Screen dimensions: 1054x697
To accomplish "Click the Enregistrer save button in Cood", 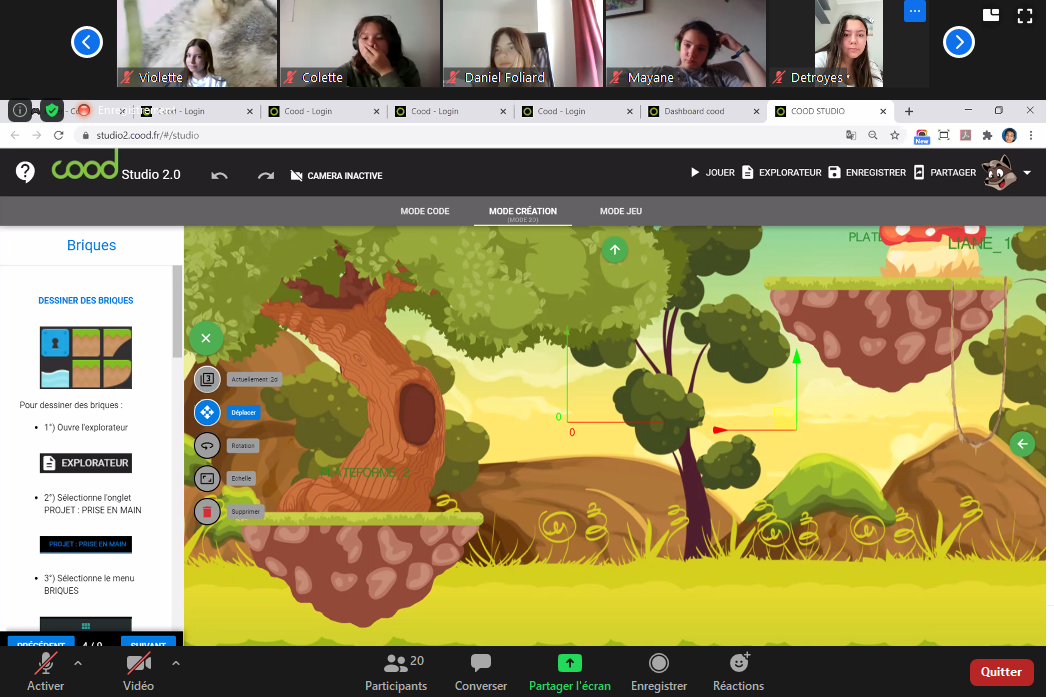I will (x=866, y=172).
